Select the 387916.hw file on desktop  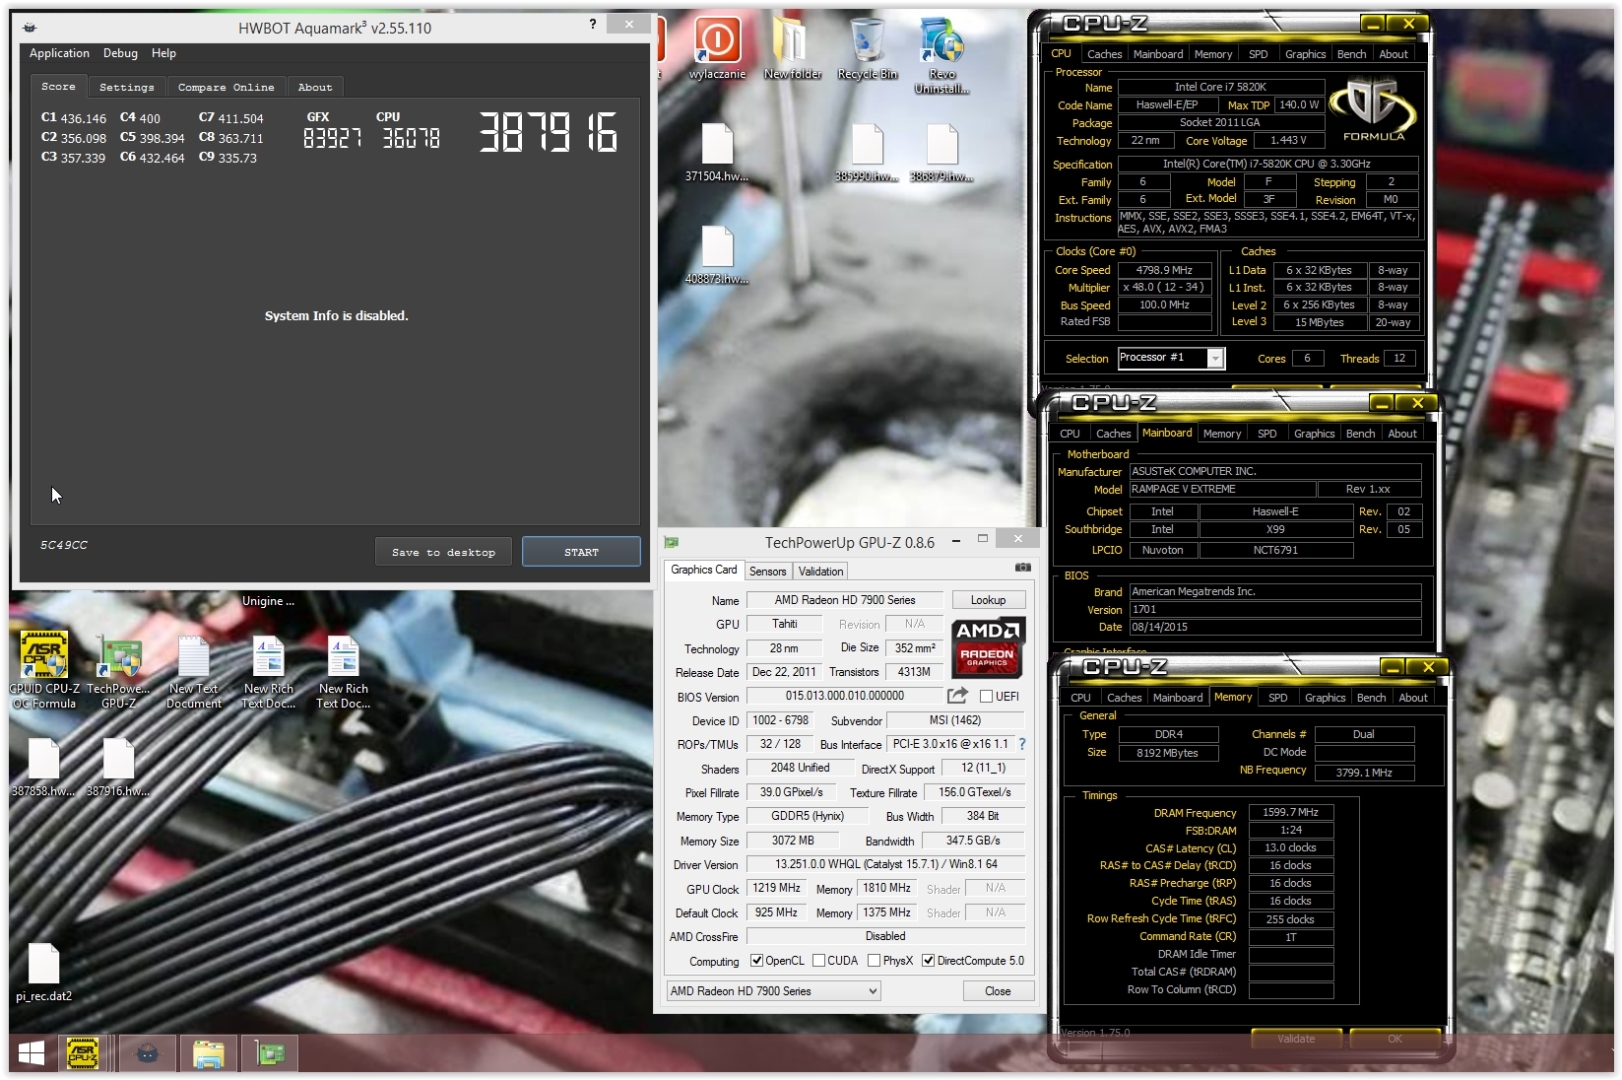[119, 767]
